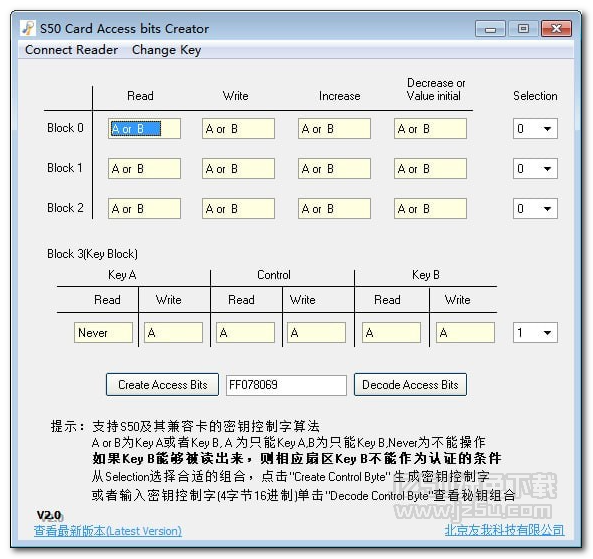This screenshot has width=593, height=559.
Task: Select Block 1 Write access field
Action: [238, 169]
